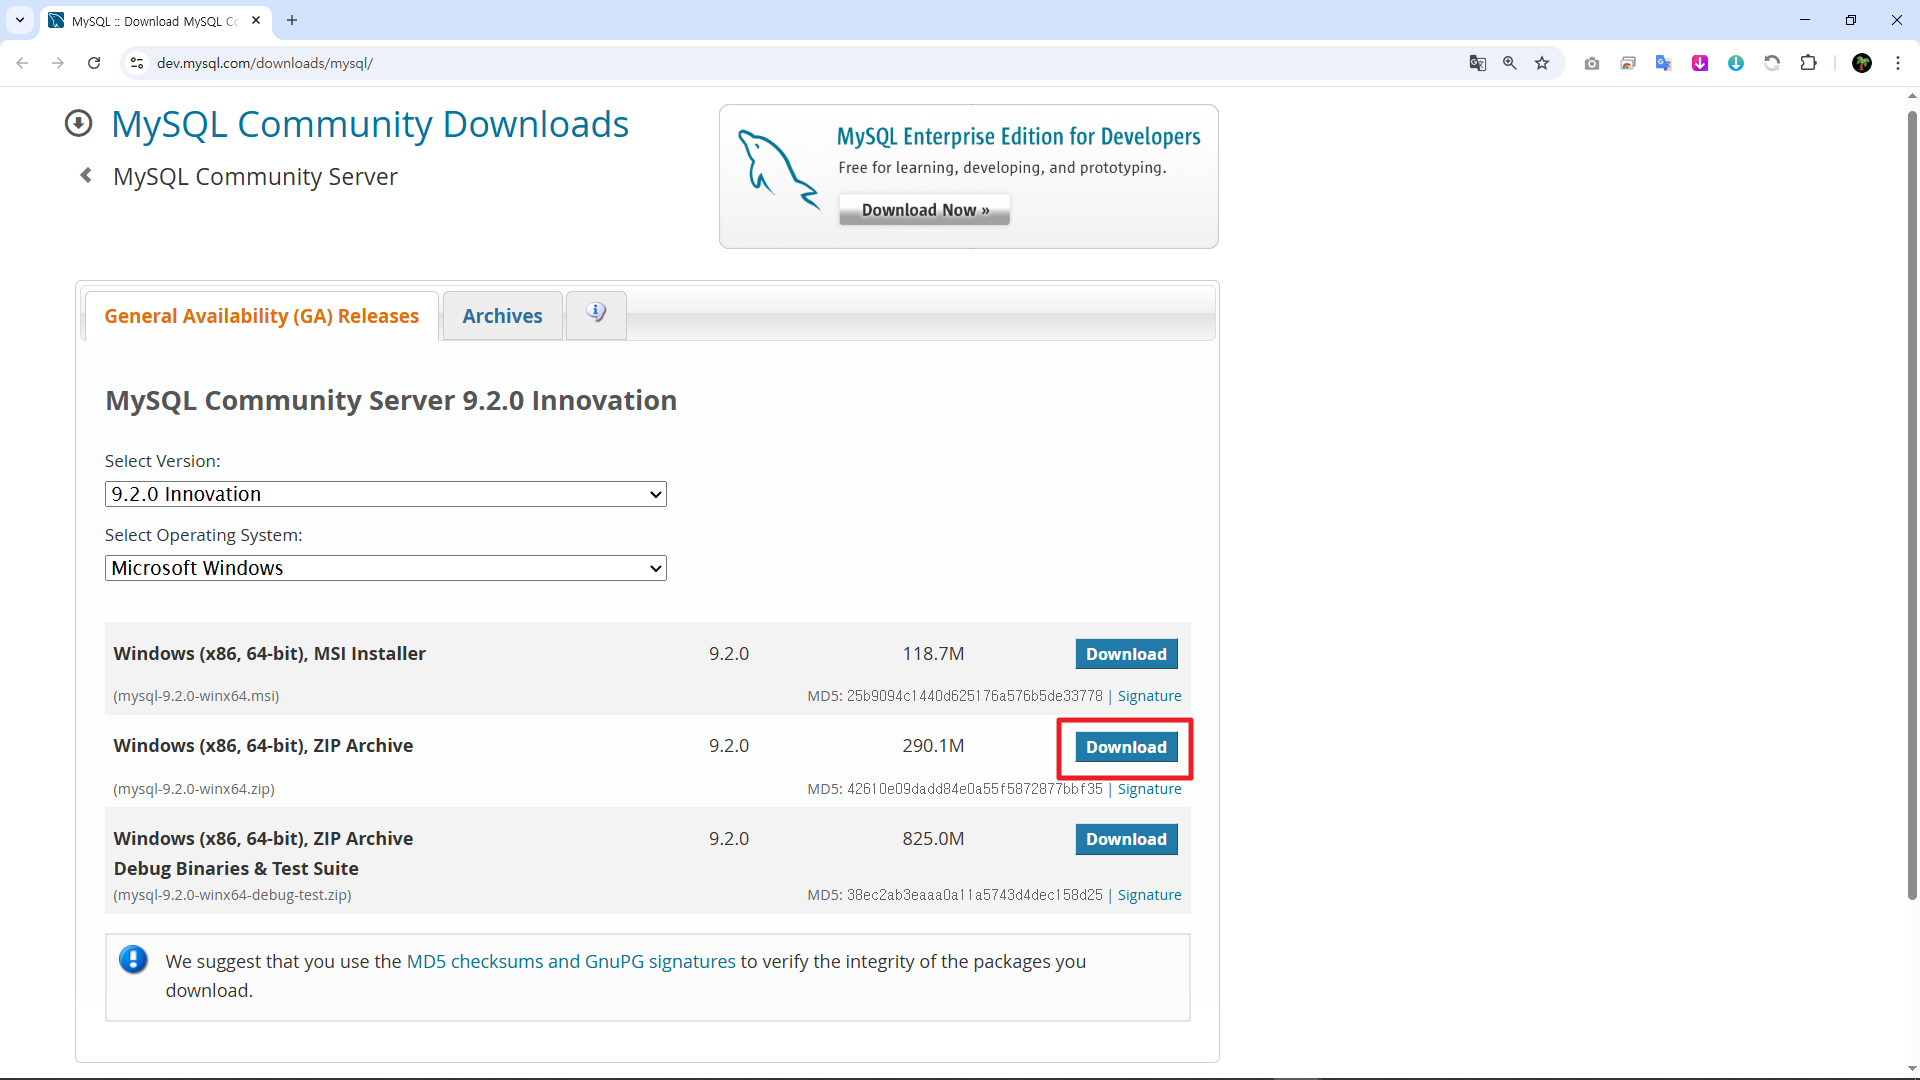The image size is (1920, 1080).
Task: Open the tab search chevron
Action: [20, 20]
